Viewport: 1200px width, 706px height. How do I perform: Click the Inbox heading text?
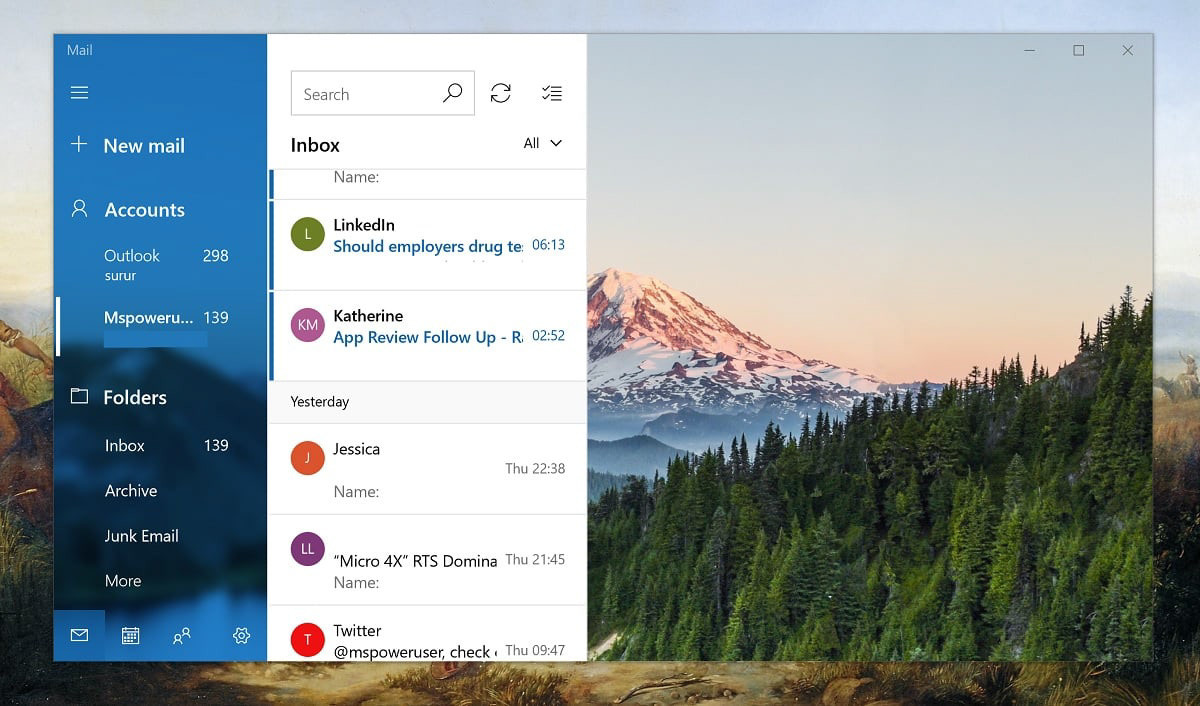tap(315, 145)
